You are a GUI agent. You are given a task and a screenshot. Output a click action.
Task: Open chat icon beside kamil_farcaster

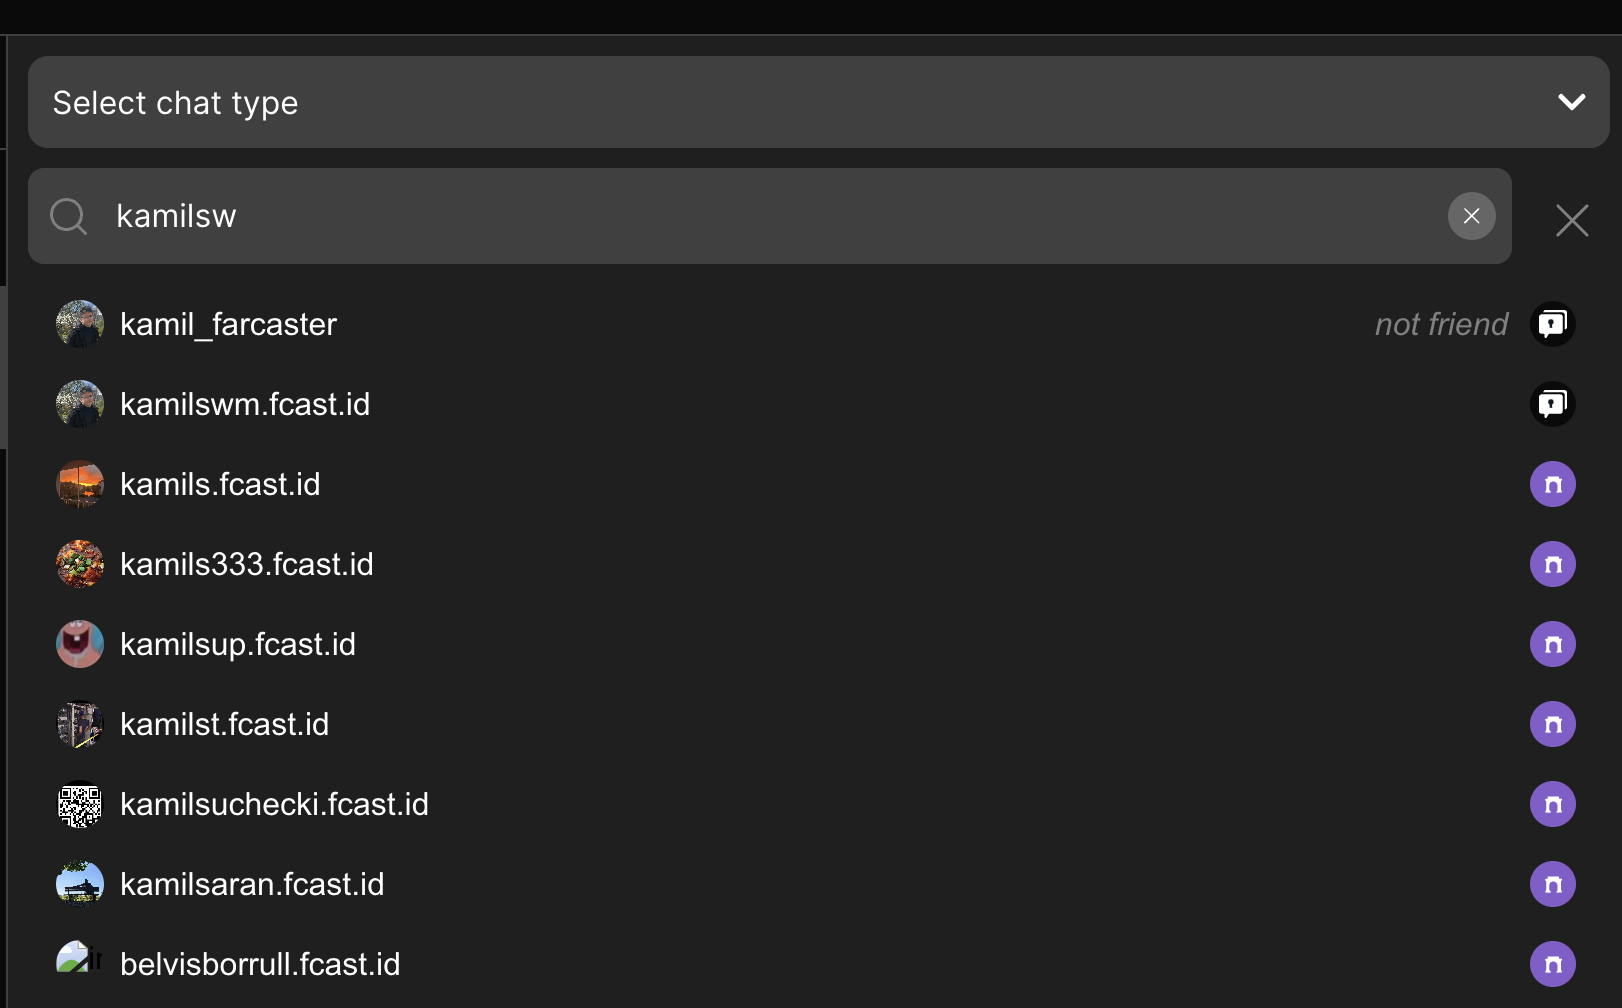click(x=1552, y=324)
